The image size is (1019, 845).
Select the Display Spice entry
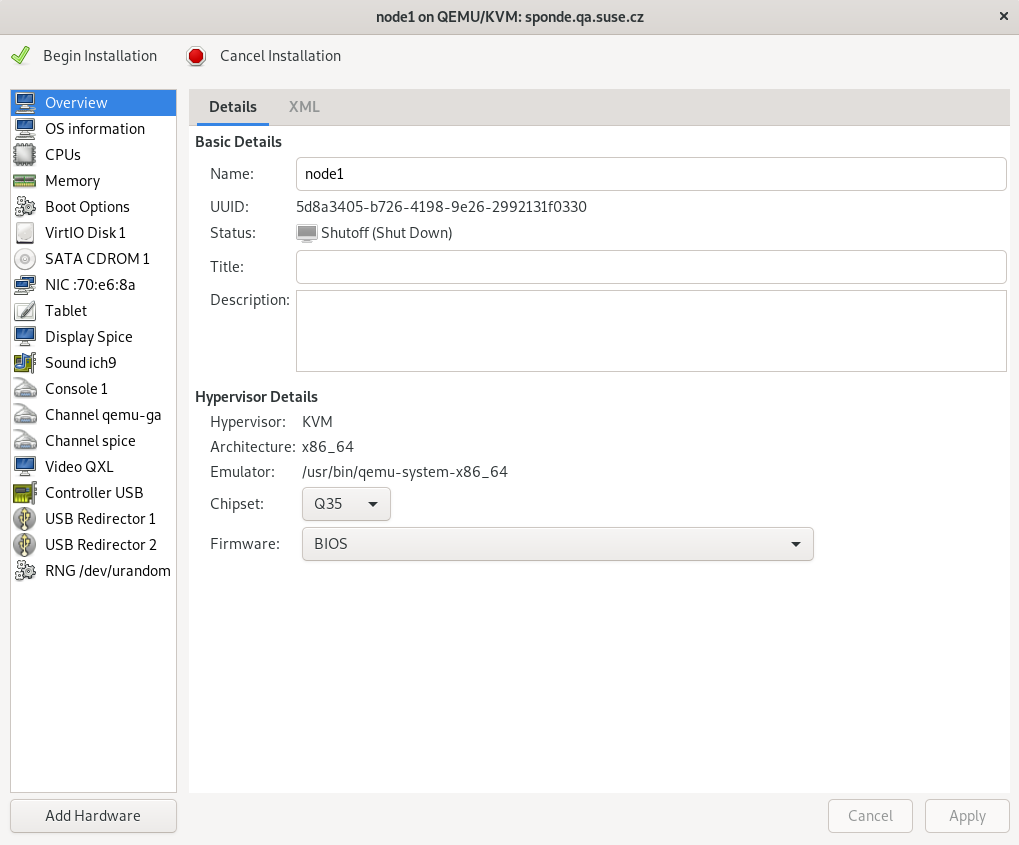coord(88,336)
